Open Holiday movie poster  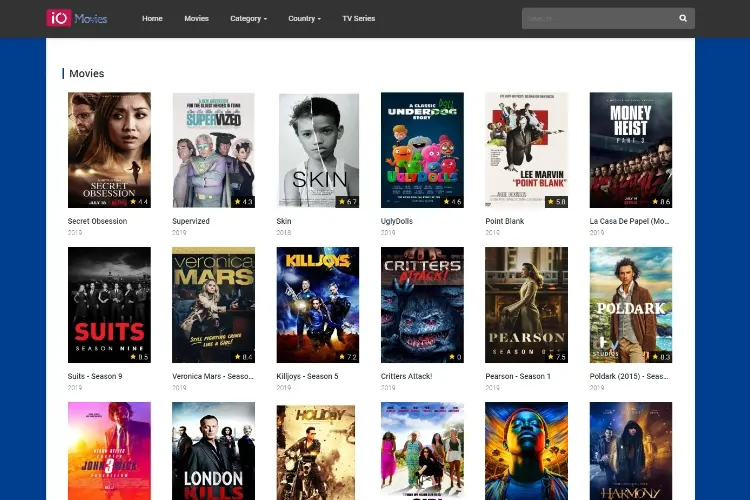[318, 451]
